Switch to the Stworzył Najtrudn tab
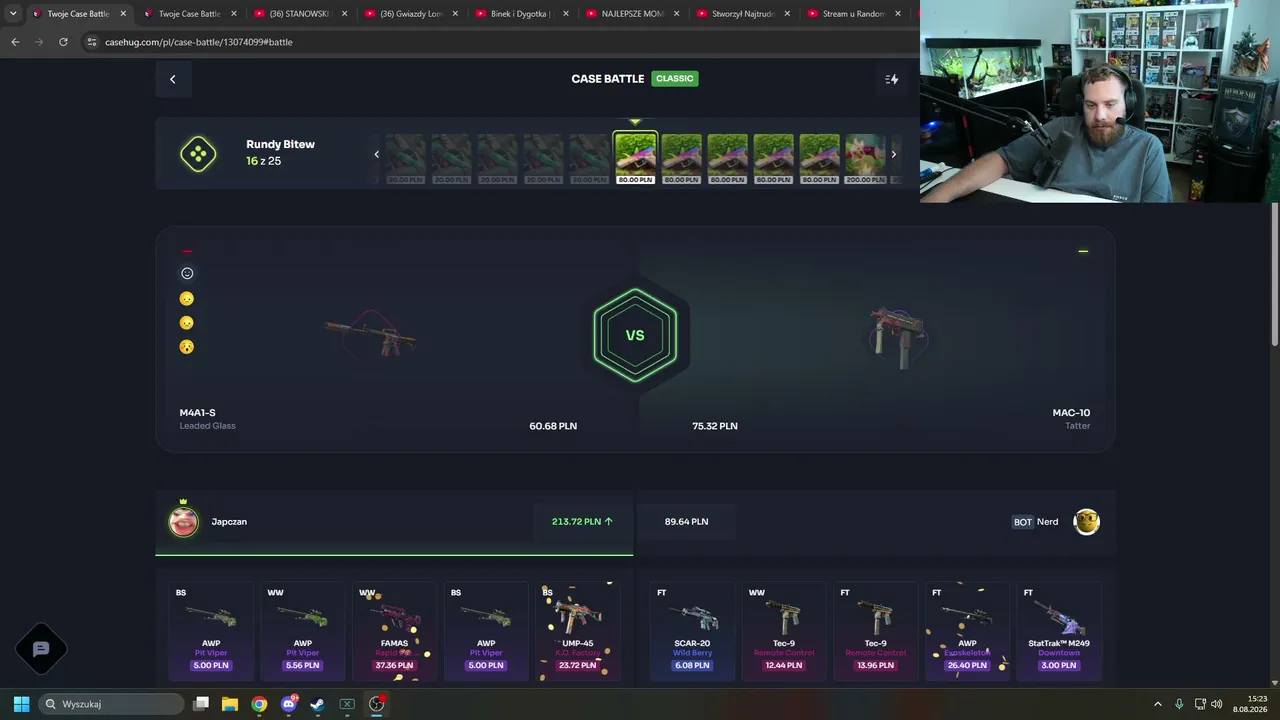This screenshot has height=720, width=1280. click(743, 14)
